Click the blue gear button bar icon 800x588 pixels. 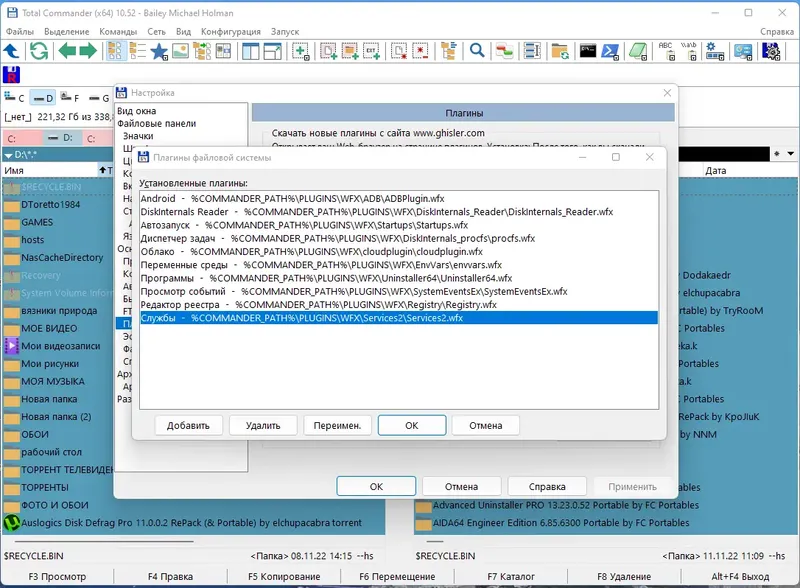(x=714, y=51)
